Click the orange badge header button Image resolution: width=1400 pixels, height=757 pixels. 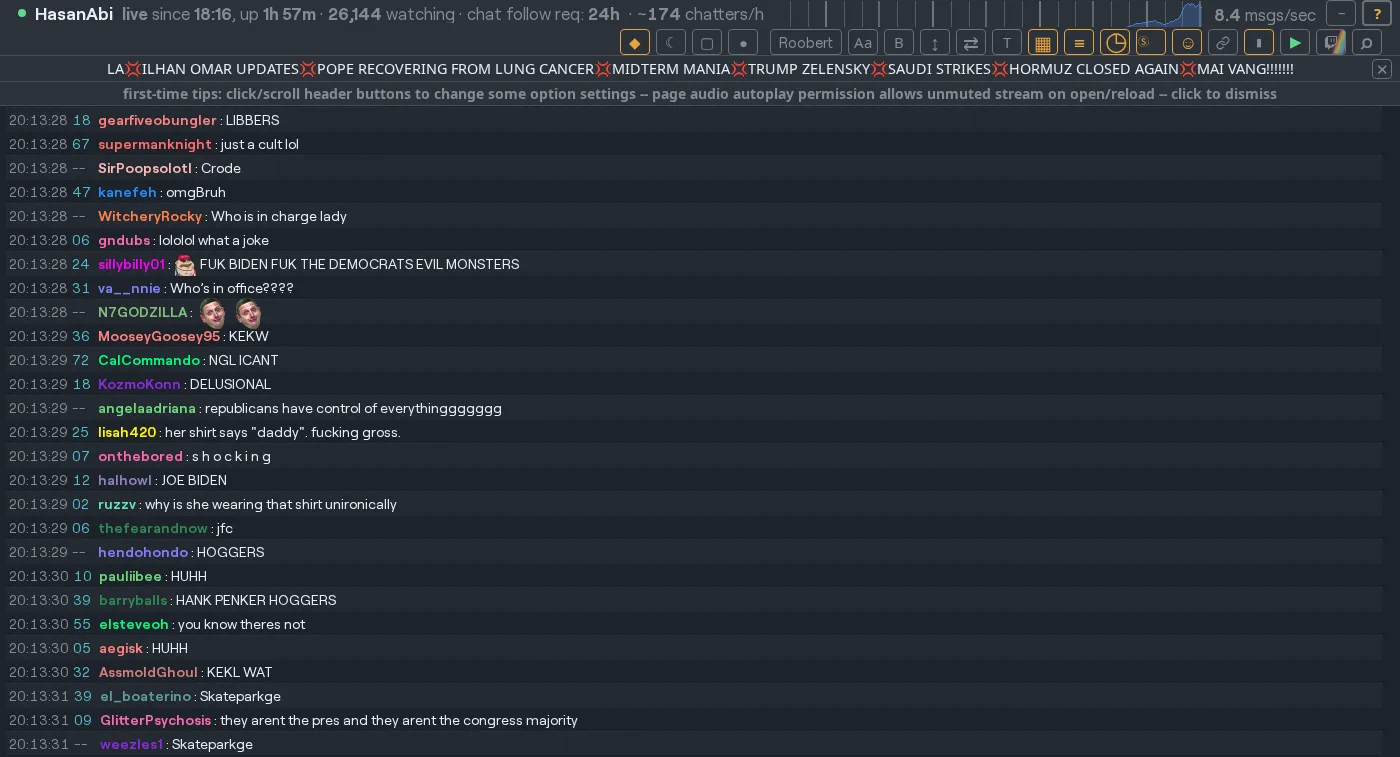pos(1151,43)
